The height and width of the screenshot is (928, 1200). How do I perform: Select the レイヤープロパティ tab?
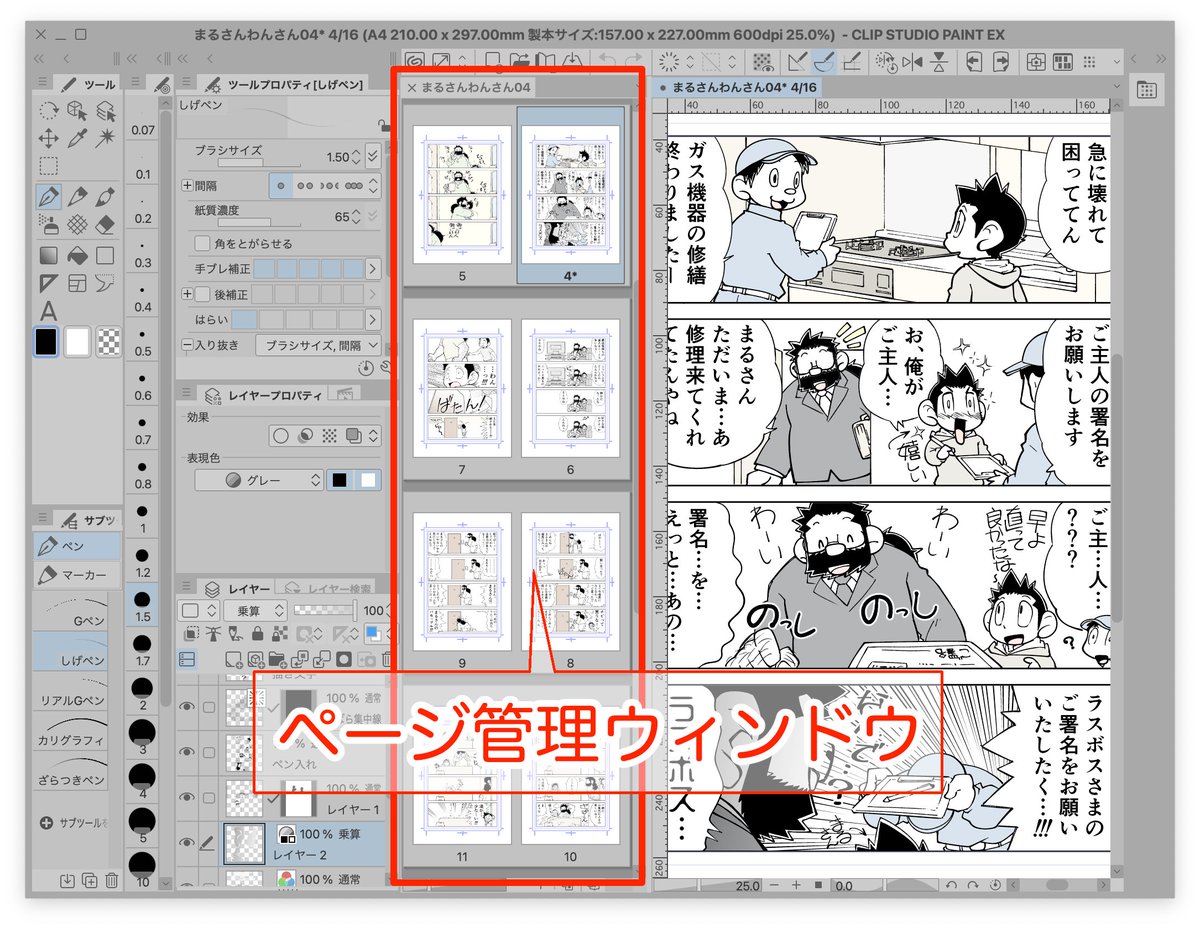(x=263, y=396)
